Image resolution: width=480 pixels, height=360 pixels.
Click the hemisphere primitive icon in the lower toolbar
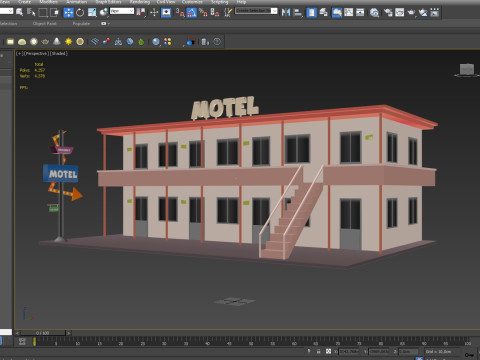[x=22, y=42]
